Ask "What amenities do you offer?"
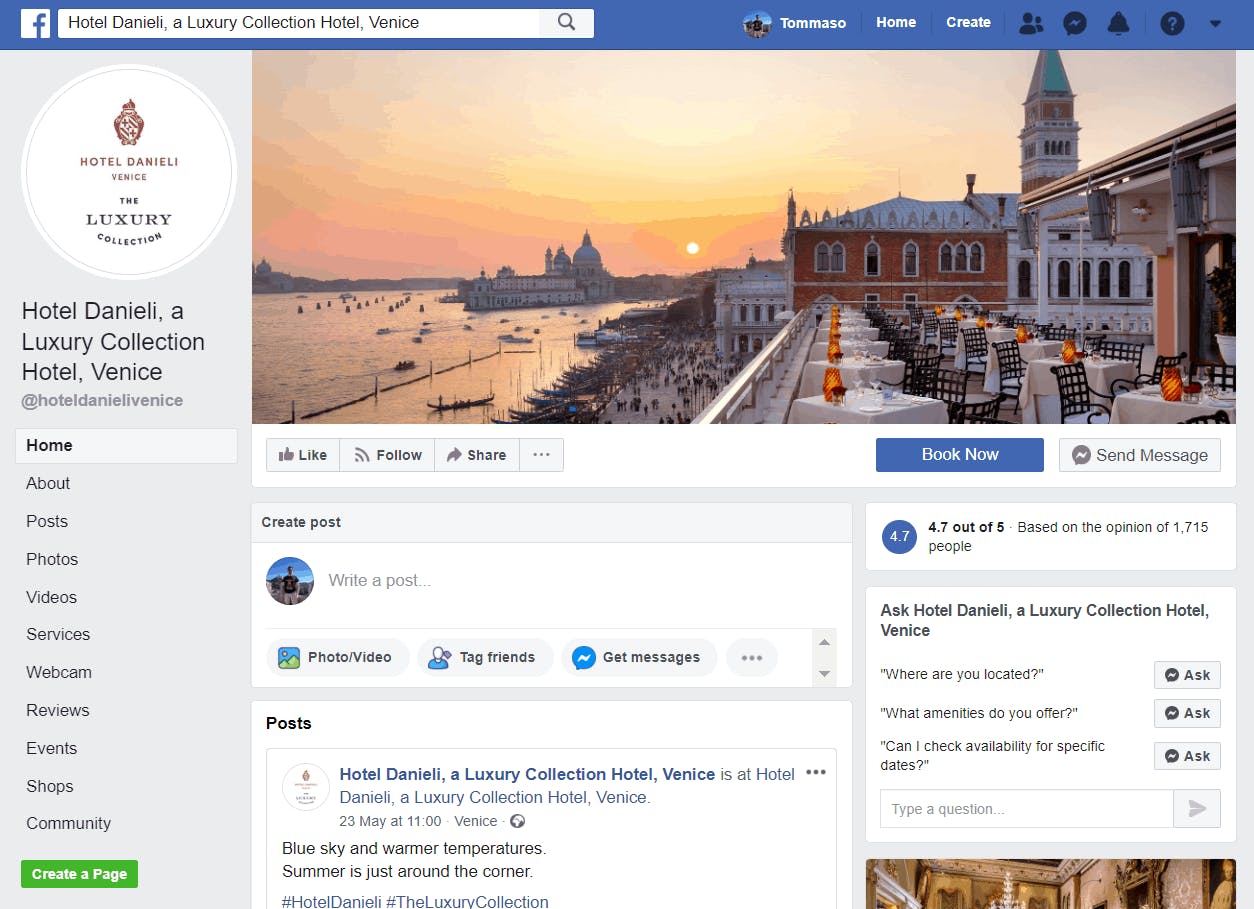This screenshot has height=909, width=1254. pos(1187,713)
